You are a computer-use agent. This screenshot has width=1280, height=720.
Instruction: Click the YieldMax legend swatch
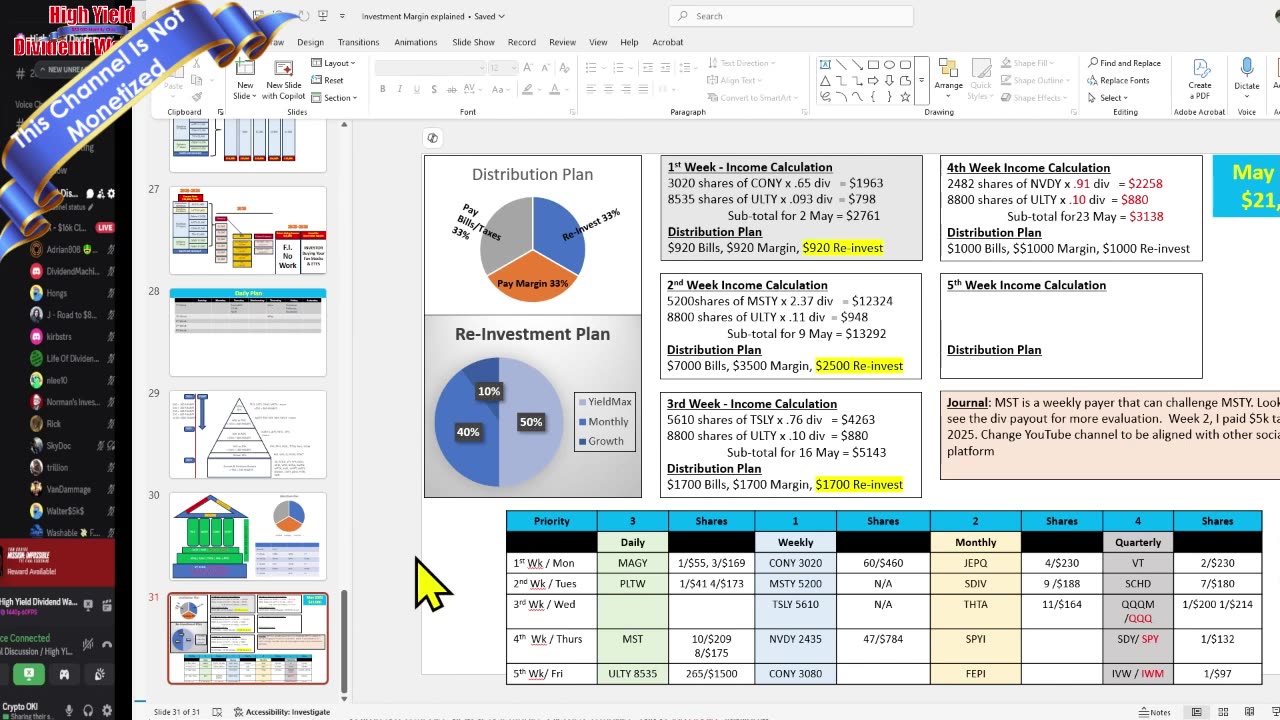[583, 403]
